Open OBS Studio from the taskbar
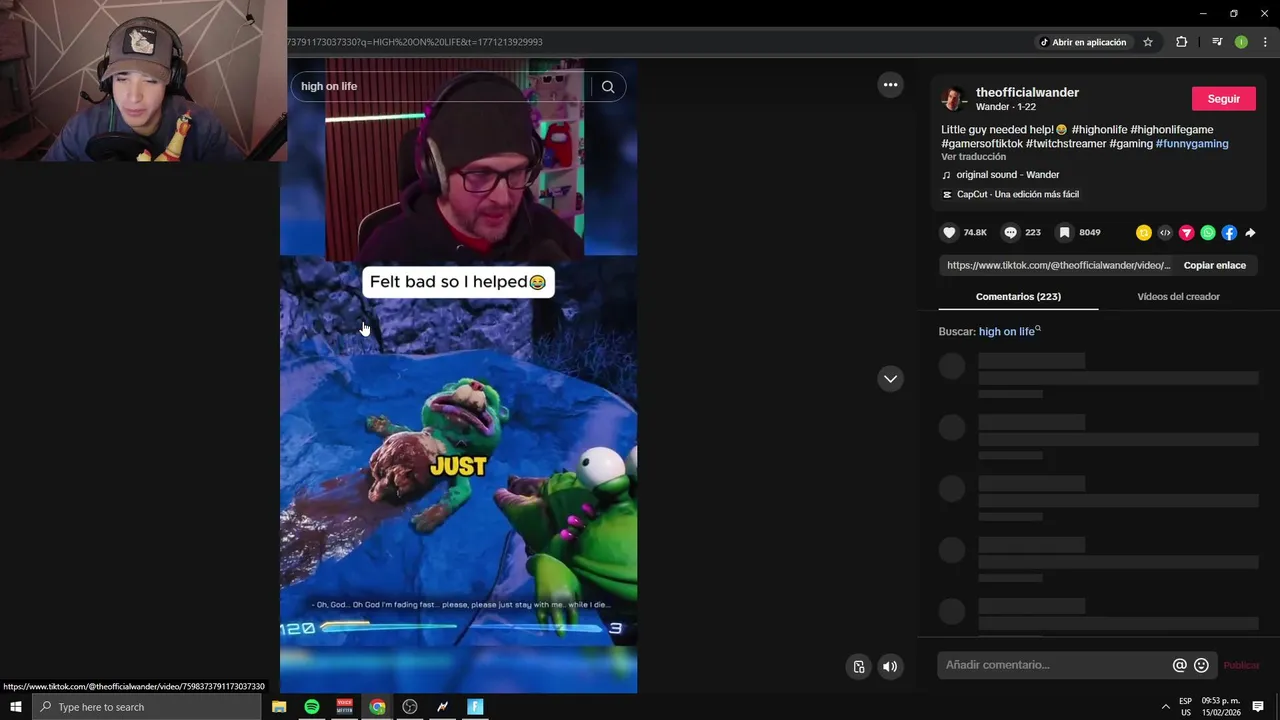 pyautogui.click(x=410, y=707)
